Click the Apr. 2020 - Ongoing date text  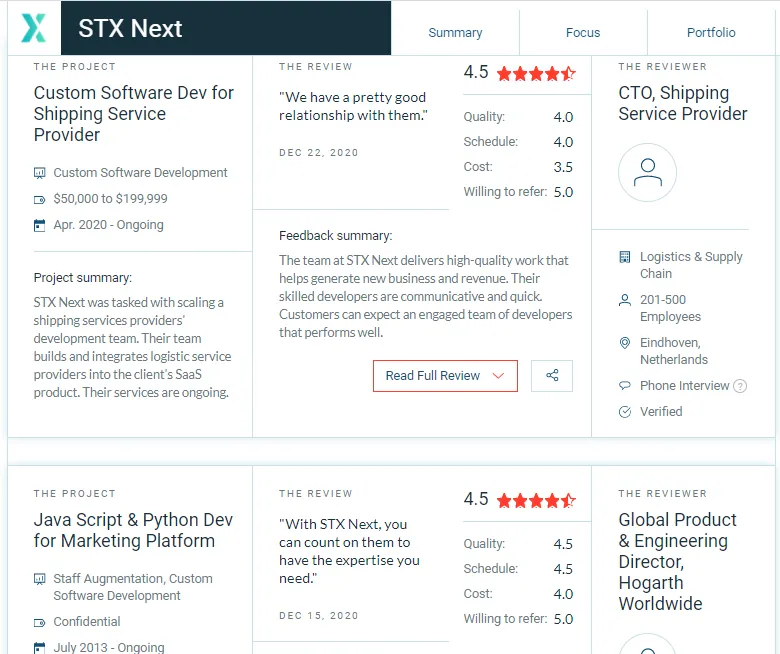tap(108, 225)
